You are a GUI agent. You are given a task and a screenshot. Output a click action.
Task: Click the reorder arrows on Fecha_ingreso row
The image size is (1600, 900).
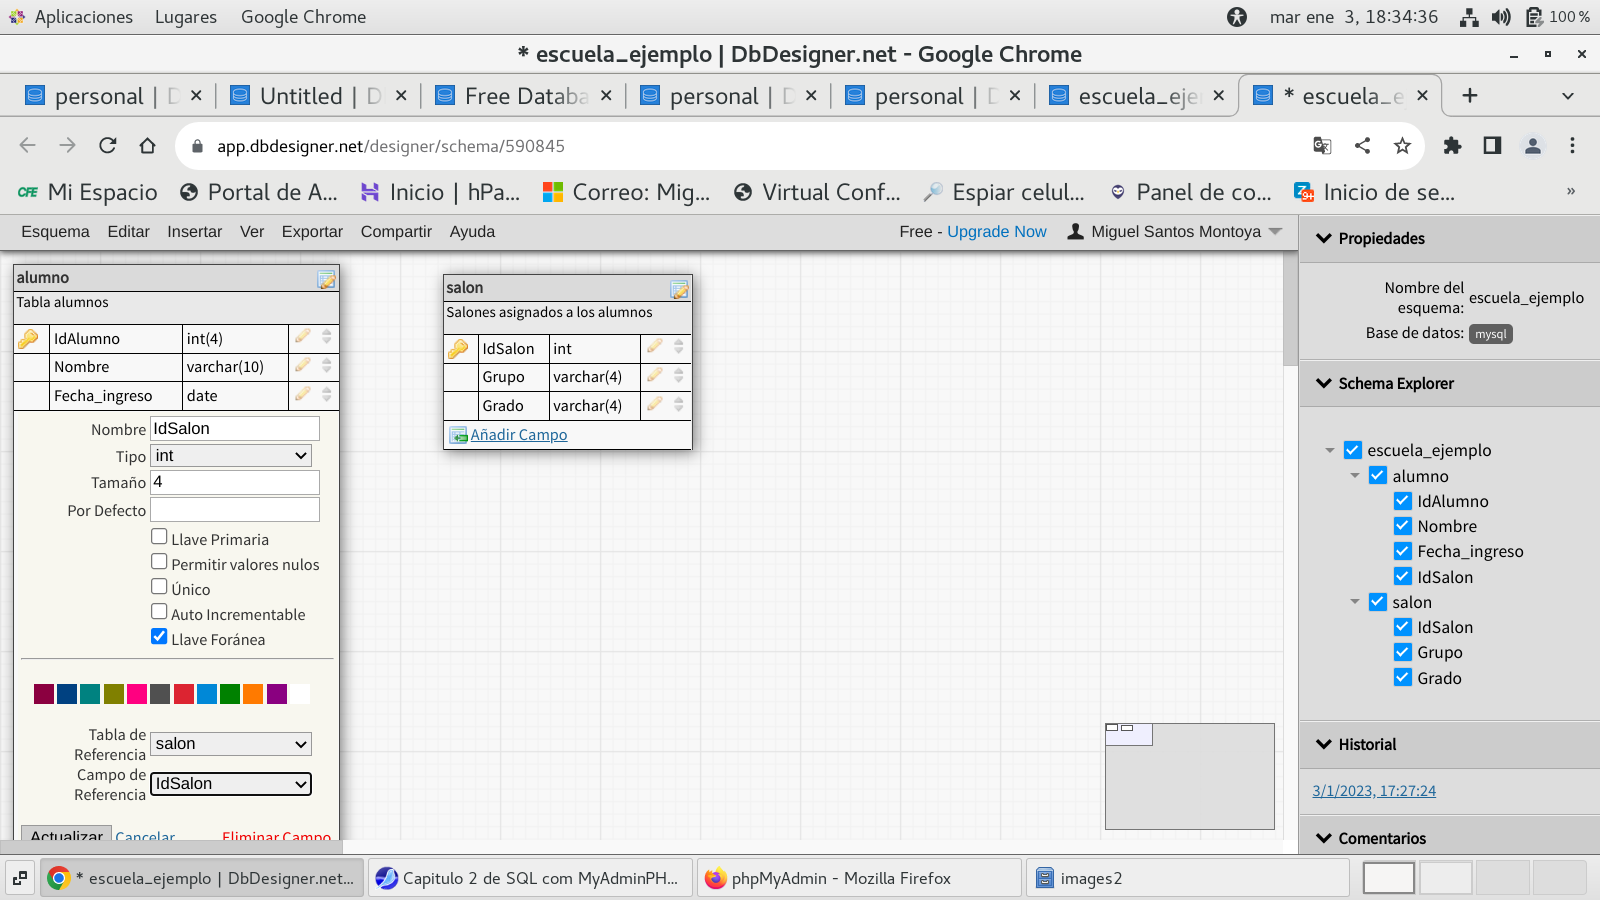(327, 395)
